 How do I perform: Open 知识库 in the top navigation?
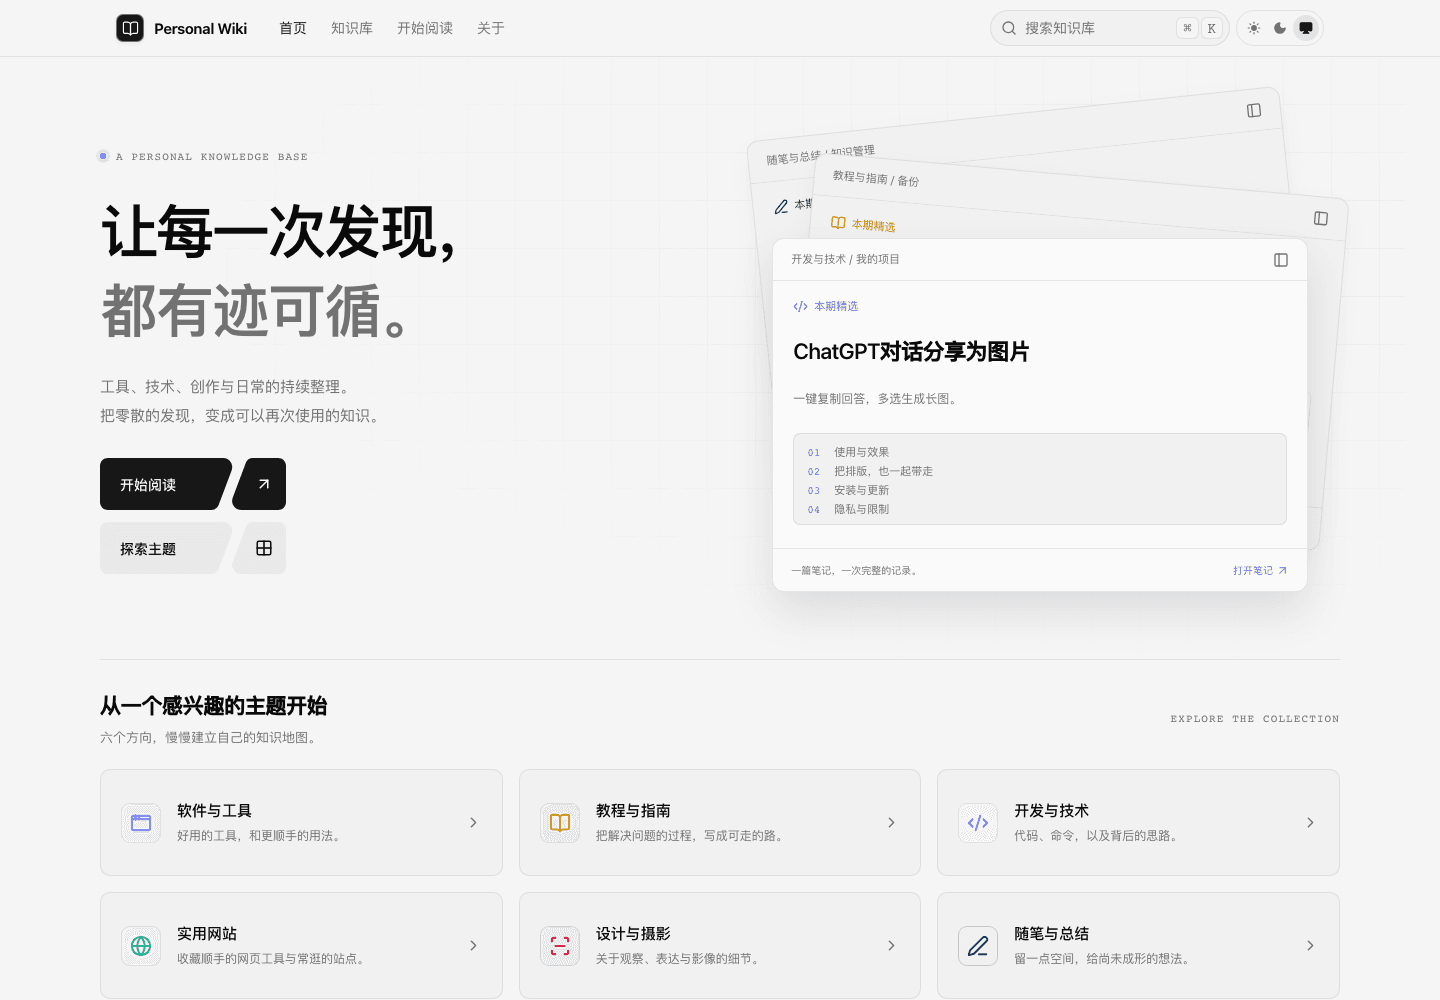352,28
